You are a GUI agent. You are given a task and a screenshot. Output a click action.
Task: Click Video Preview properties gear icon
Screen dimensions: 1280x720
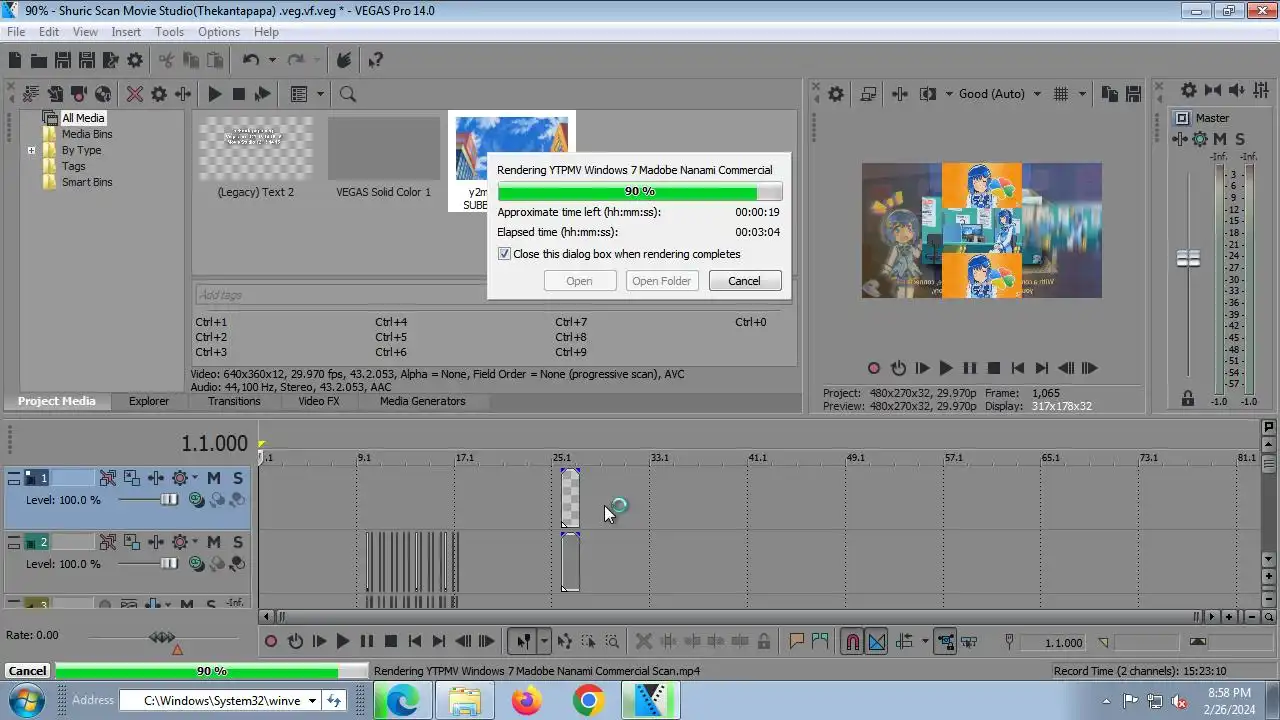836,94
